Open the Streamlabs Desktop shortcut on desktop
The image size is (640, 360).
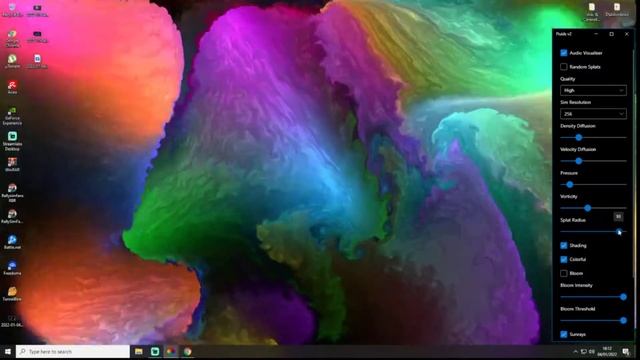click(12, 141)
